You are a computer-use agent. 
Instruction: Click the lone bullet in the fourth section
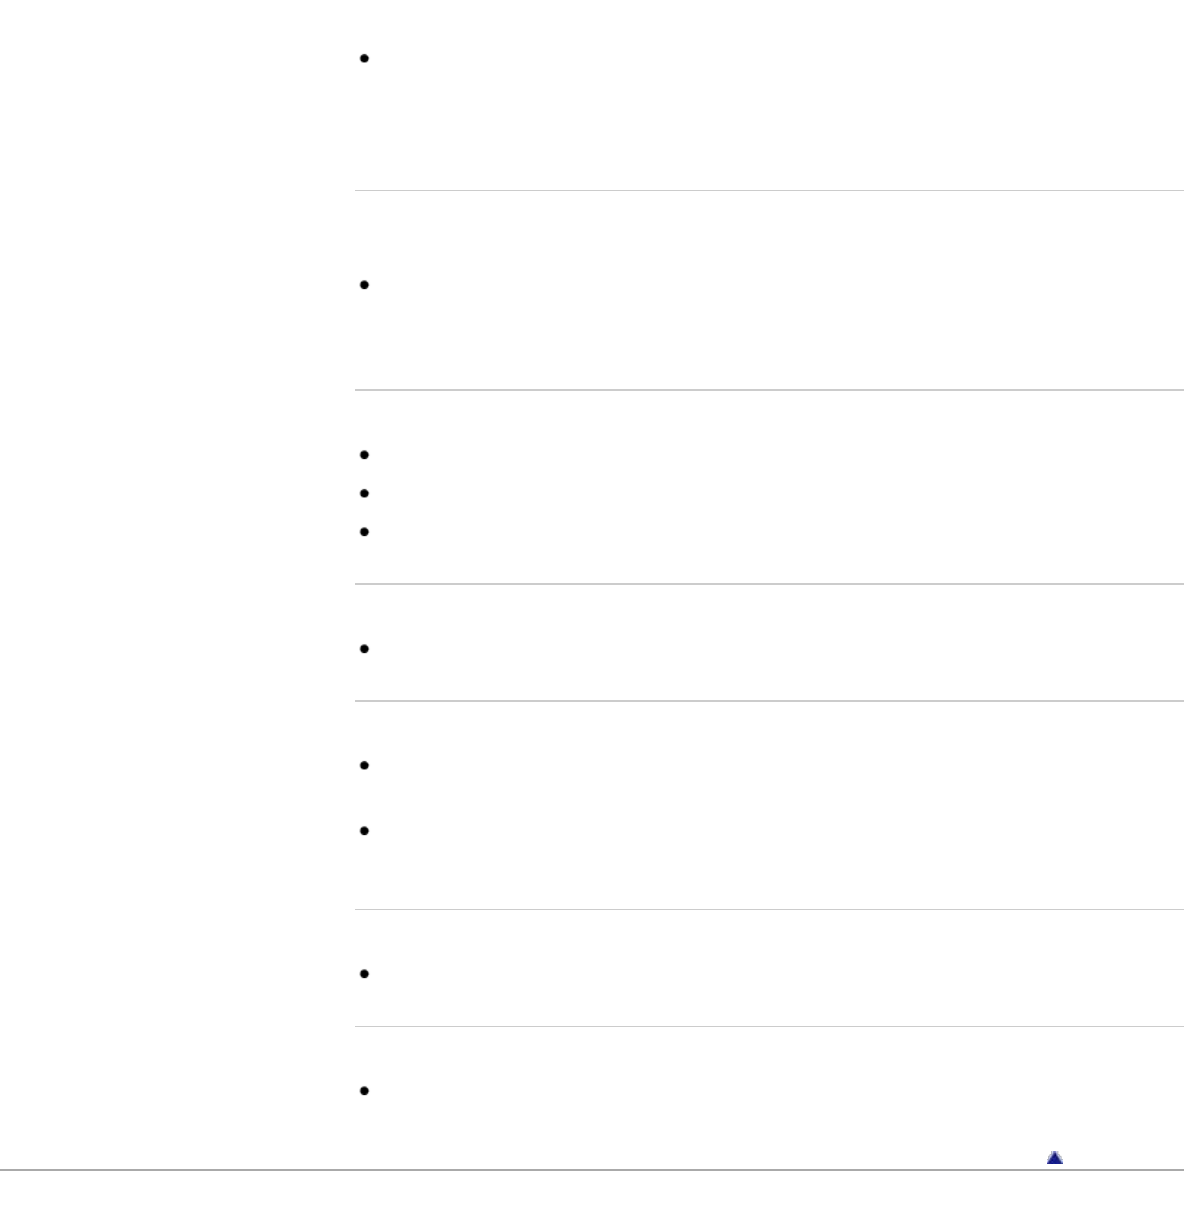tap(364, 649)
